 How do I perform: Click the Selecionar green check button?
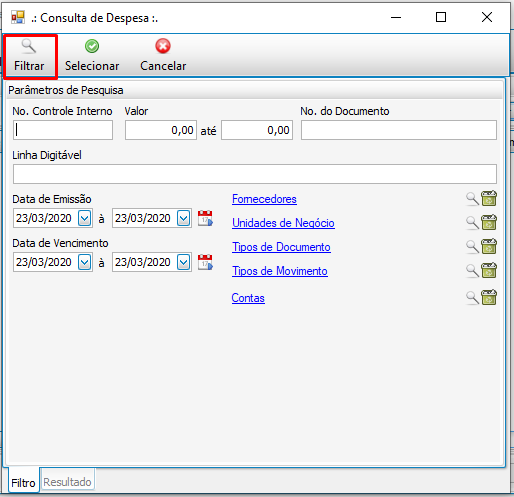coord(92,56)
